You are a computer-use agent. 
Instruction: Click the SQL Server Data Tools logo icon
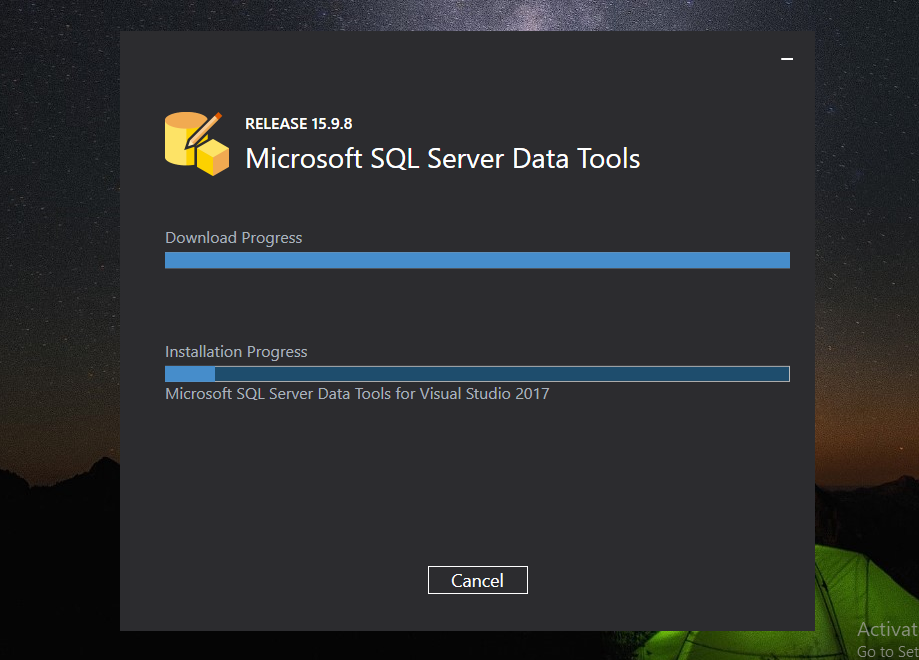pos(197,144)
